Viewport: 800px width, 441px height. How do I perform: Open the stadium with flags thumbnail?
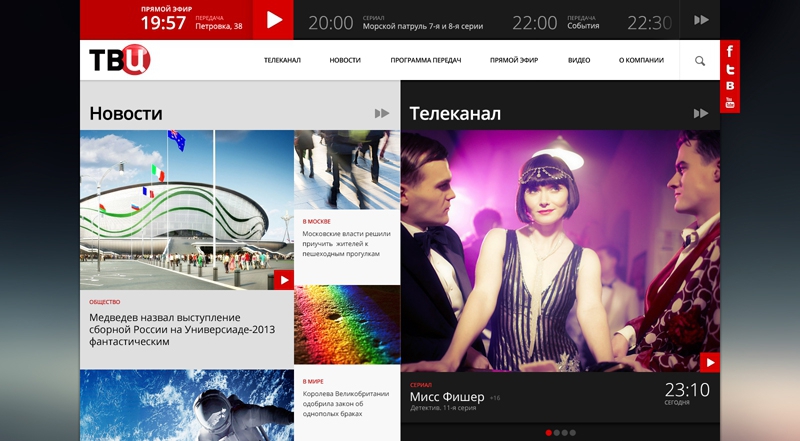pos(187,210)
